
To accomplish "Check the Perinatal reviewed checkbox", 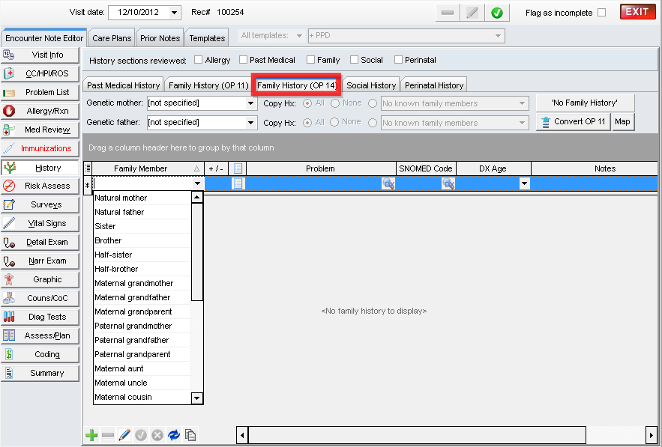I will coord(398,60).
